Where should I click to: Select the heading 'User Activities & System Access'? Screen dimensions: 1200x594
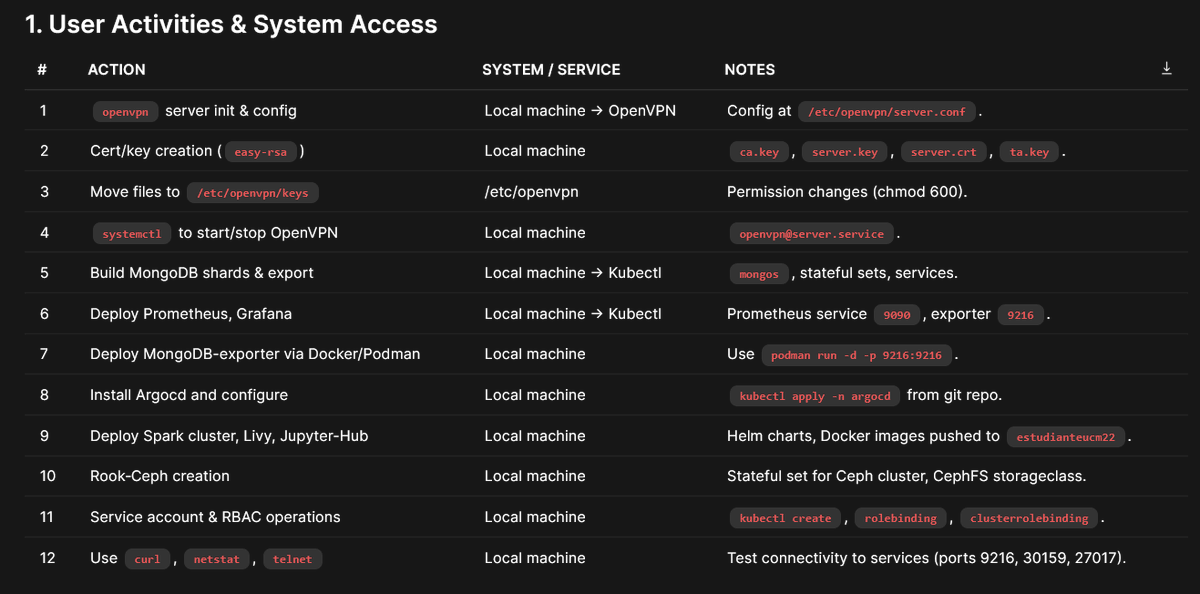[231, 25]
